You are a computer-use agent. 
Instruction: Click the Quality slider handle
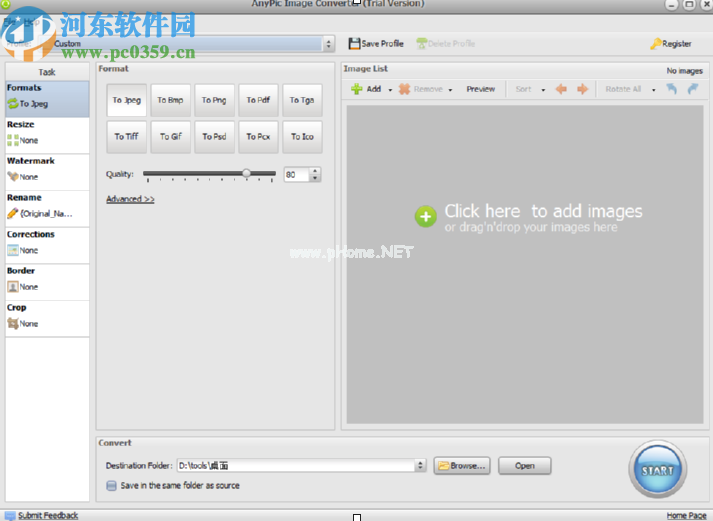click(x=246, y=174)
